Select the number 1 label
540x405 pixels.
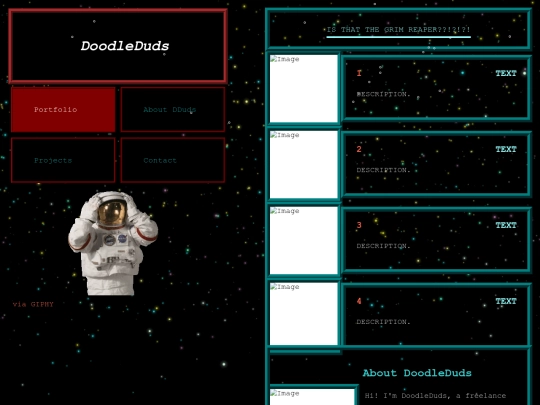[359, 73]
